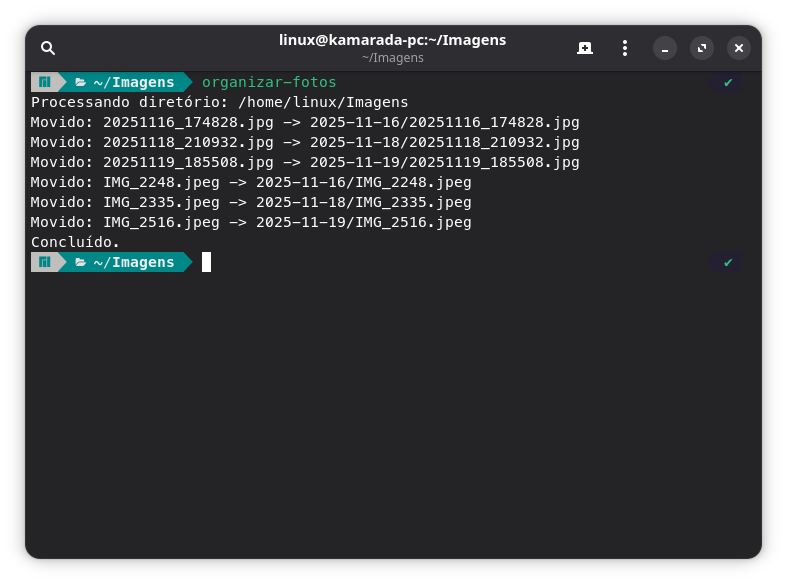Click the ~/Imagens subtitle in the header

tap(392, 58)
